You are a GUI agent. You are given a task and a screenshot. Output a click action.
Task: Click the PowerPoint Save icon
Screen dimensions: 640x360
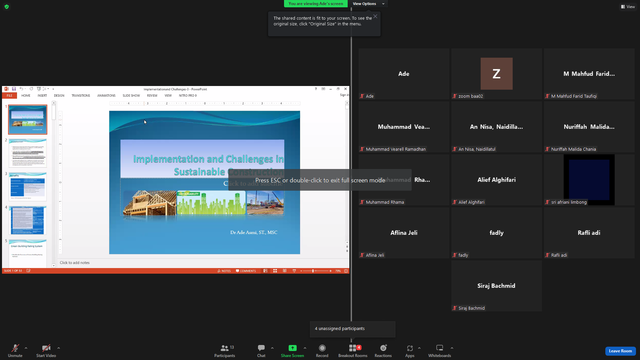pos(14,89)
